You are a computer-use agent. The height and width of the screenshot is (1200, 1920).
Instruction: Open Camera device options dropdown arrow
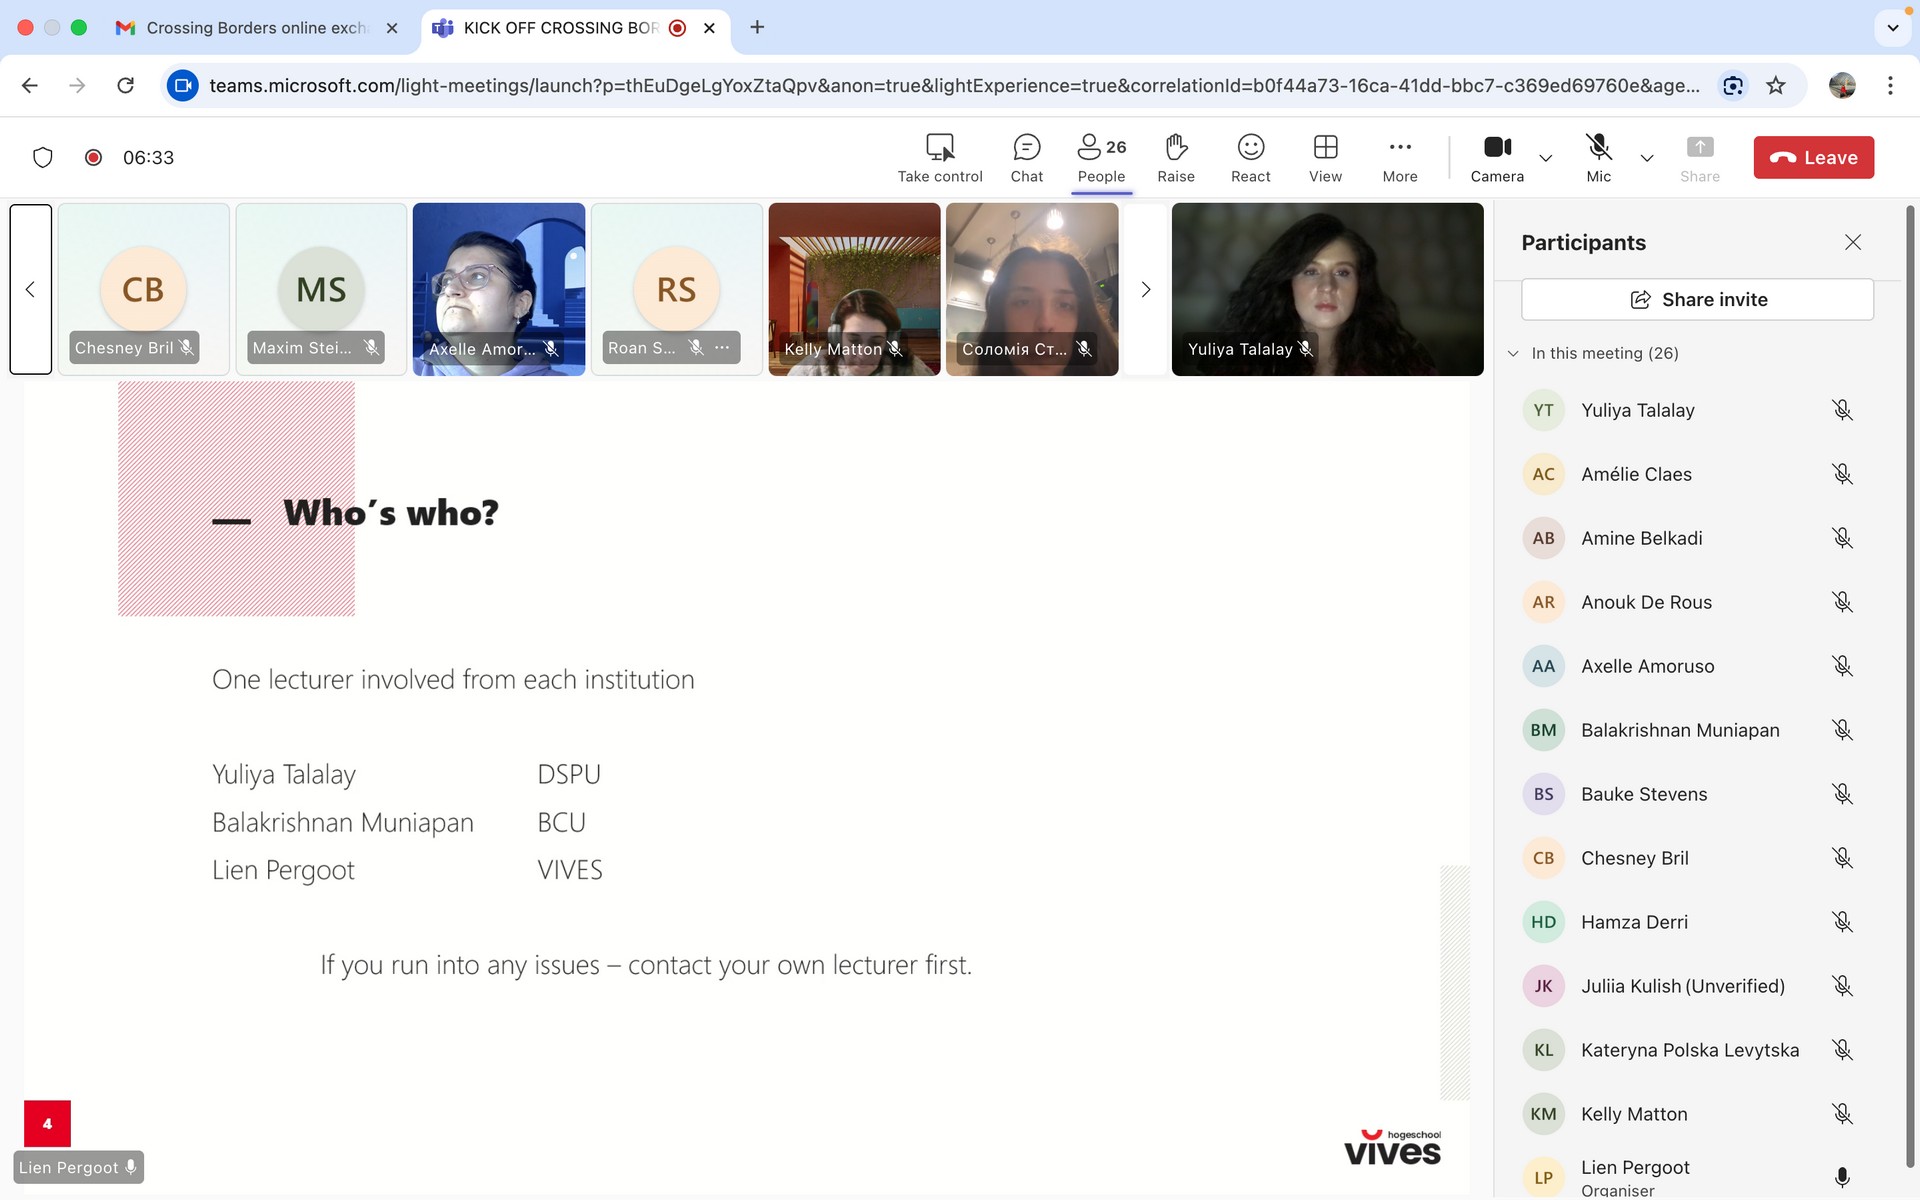(x=1545, y=158)
